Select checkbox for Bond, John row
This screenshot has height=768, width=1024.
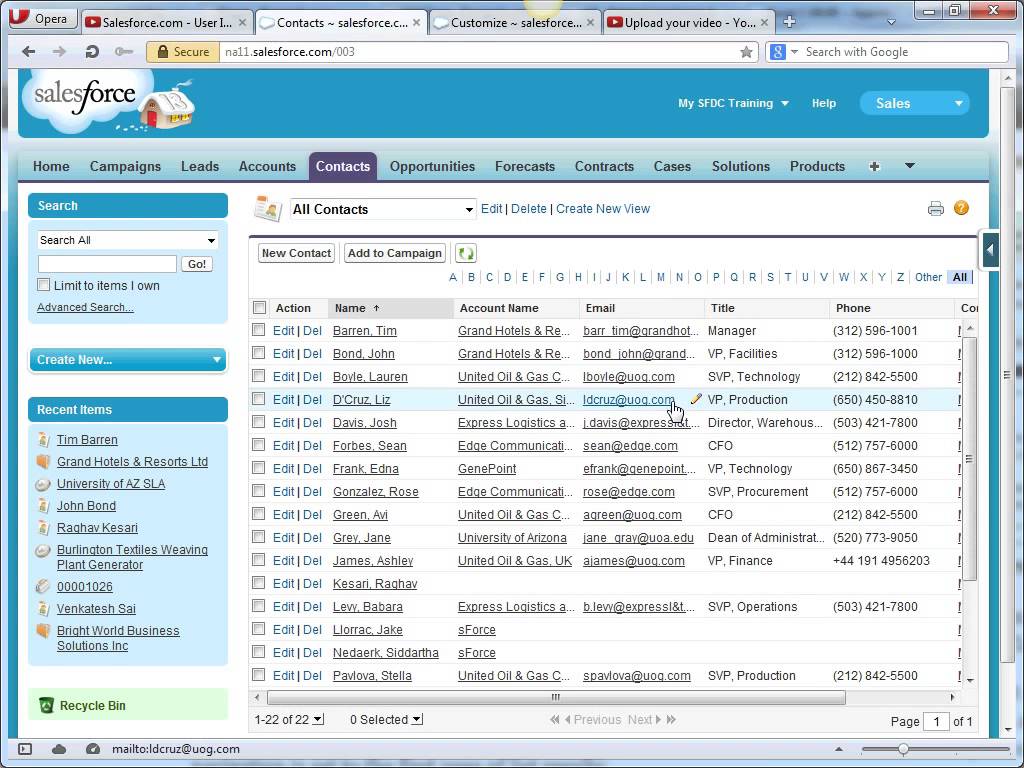pos(259,353)
